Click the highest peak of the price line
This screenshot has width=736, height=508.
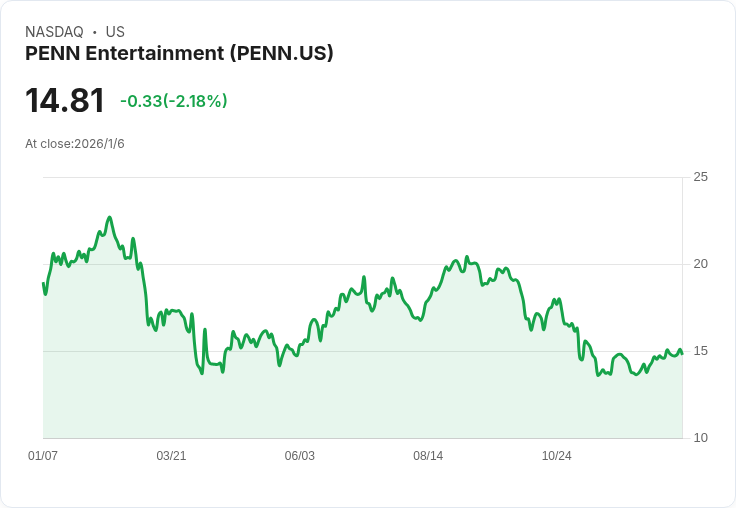[110, 217]
